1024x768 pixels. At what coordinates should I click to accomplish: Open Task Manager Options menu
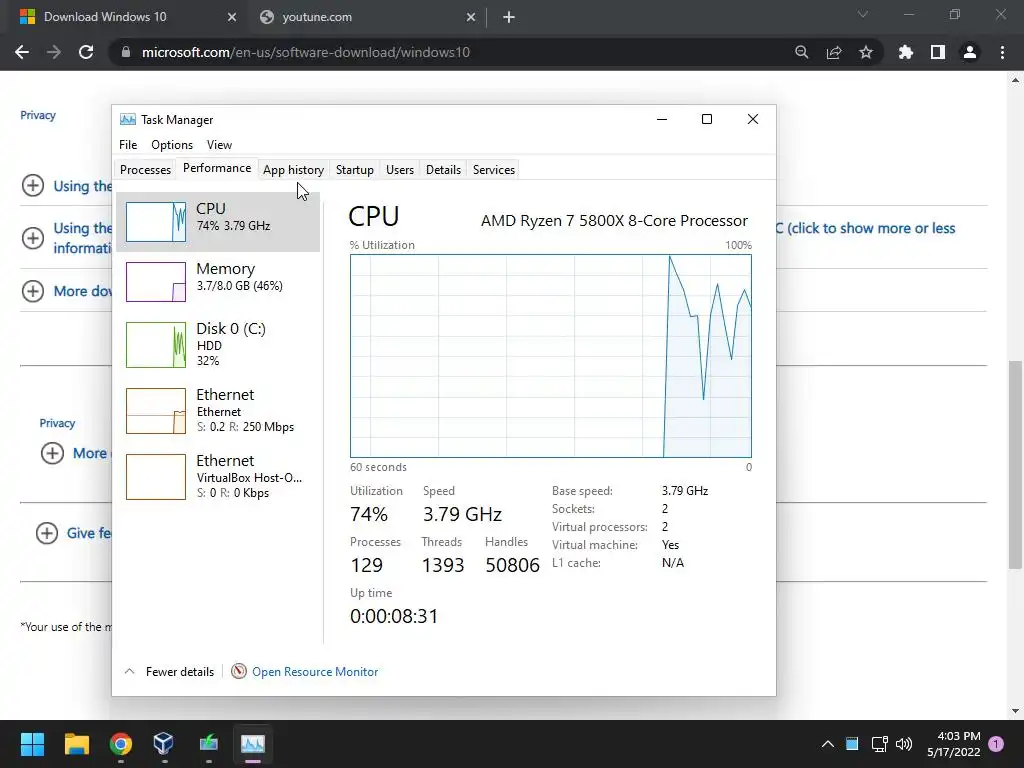point(172,145)
